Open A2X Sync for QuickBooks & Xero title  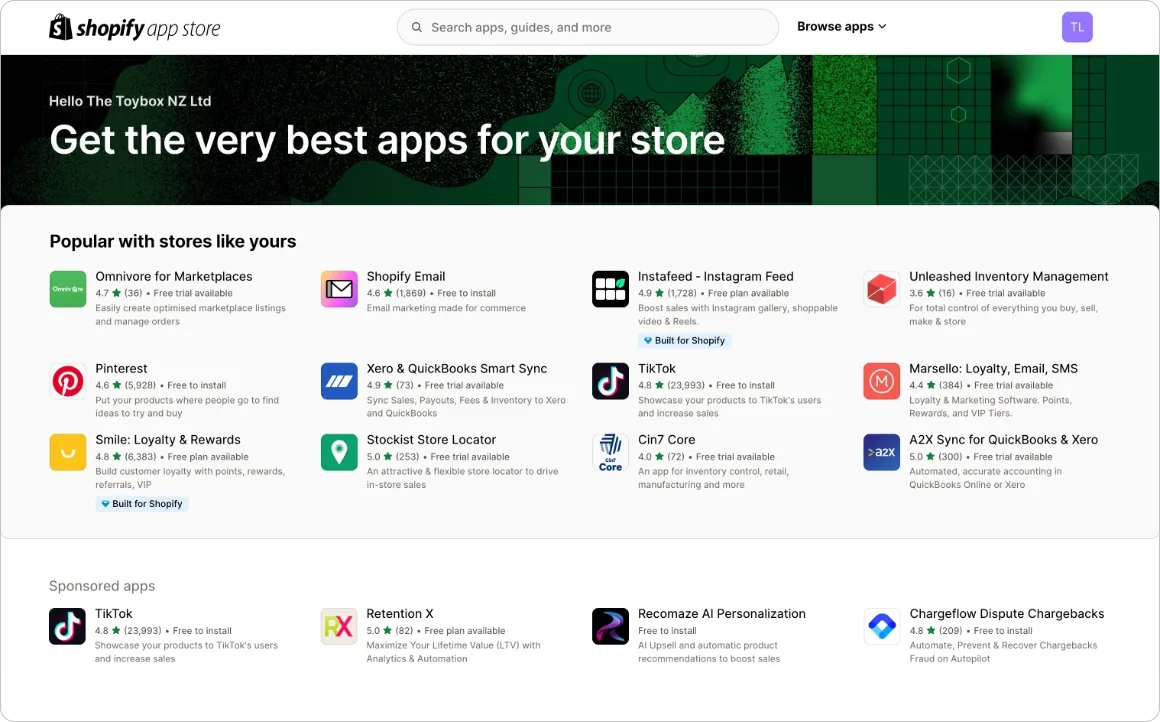tap(1004, 439)
